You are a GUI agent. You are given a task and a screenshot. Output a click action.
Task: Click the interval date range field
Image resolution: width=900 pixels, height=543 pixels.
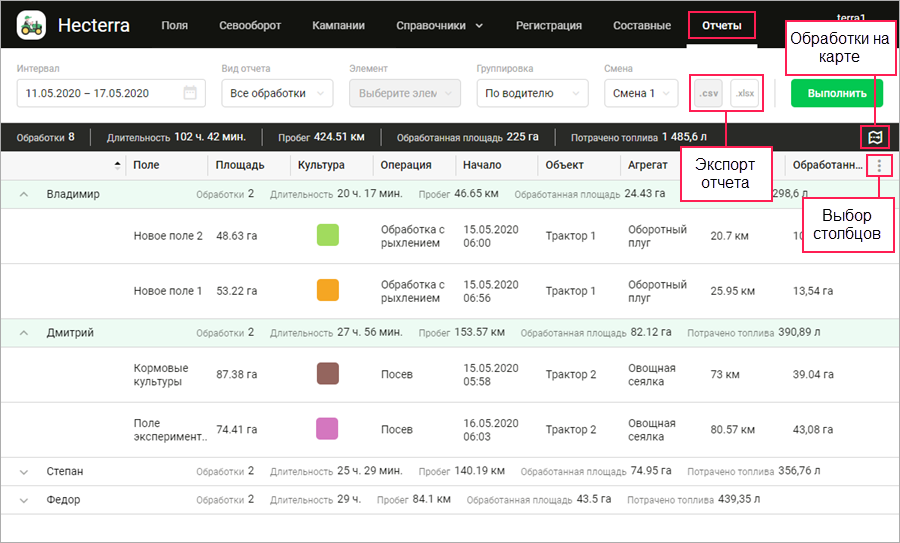[x=100, y=93]
